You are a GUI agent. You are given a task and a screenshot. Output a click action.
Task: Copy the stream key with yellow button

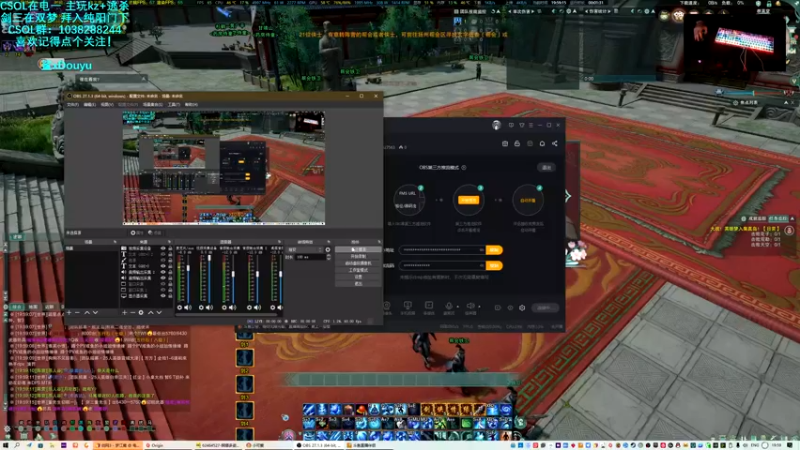click(493, 265)
